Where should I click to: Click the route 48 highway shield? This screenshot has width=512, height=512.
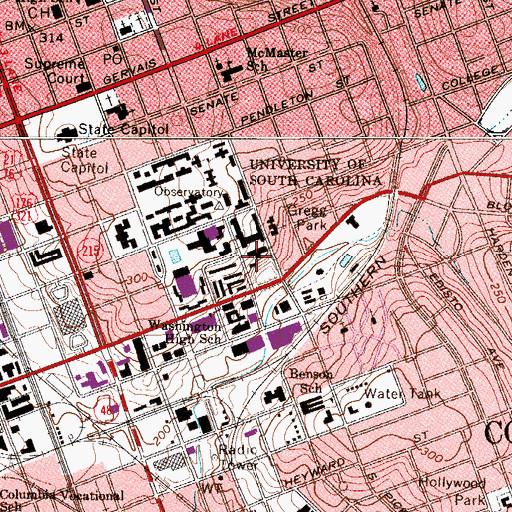click(x=106, y=410)
